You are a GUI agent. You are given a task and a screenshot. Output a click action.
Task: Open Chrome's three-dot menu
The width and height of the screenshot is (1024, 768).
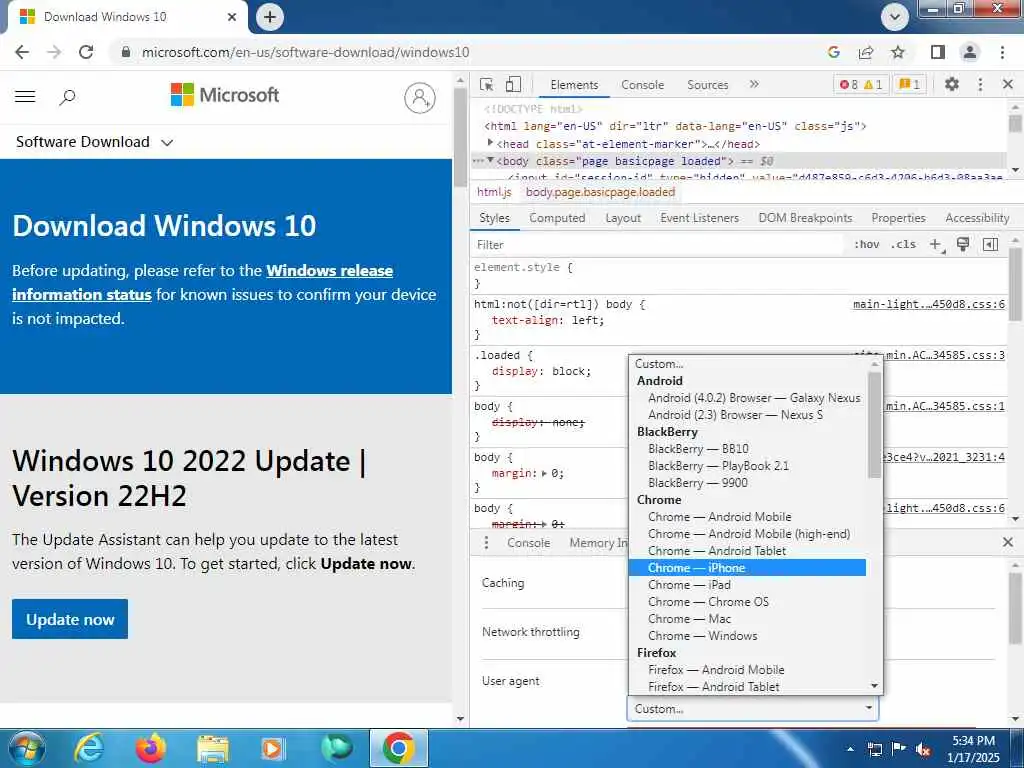[x=1002, y=52]
